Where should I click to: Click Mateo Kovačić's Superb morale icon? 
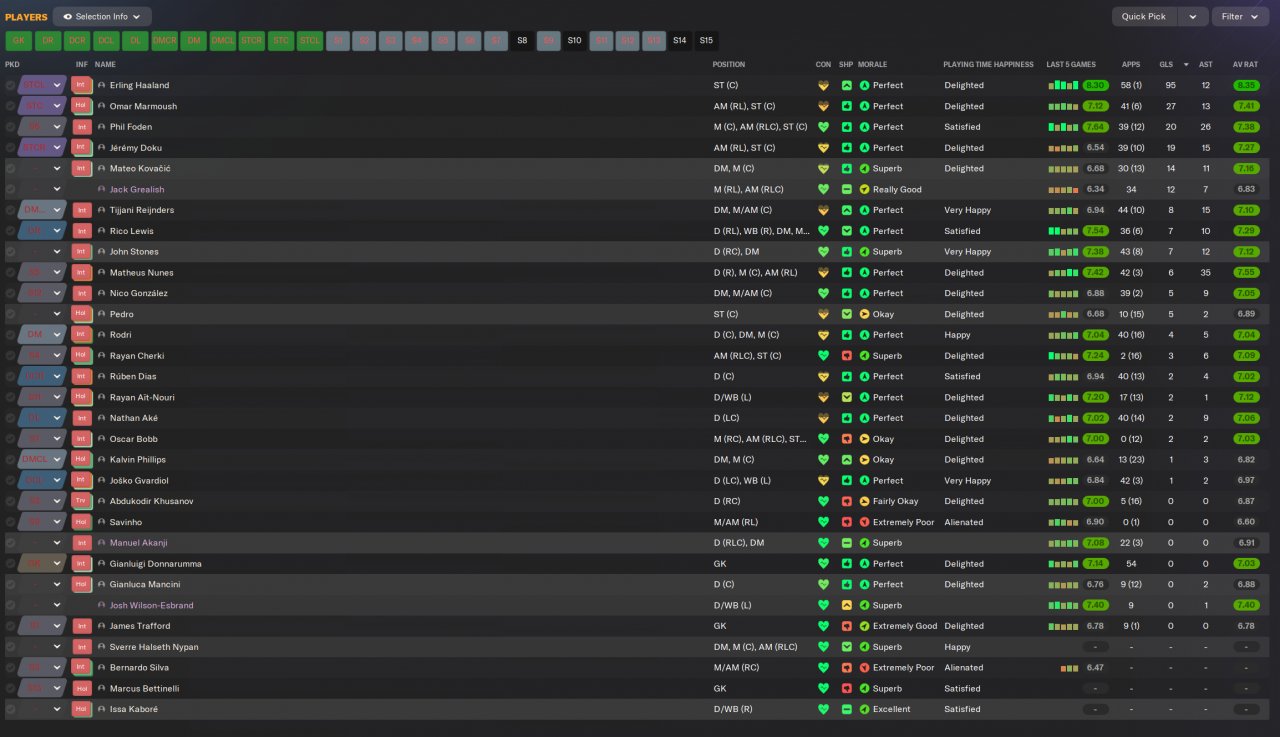coord(865,168)
